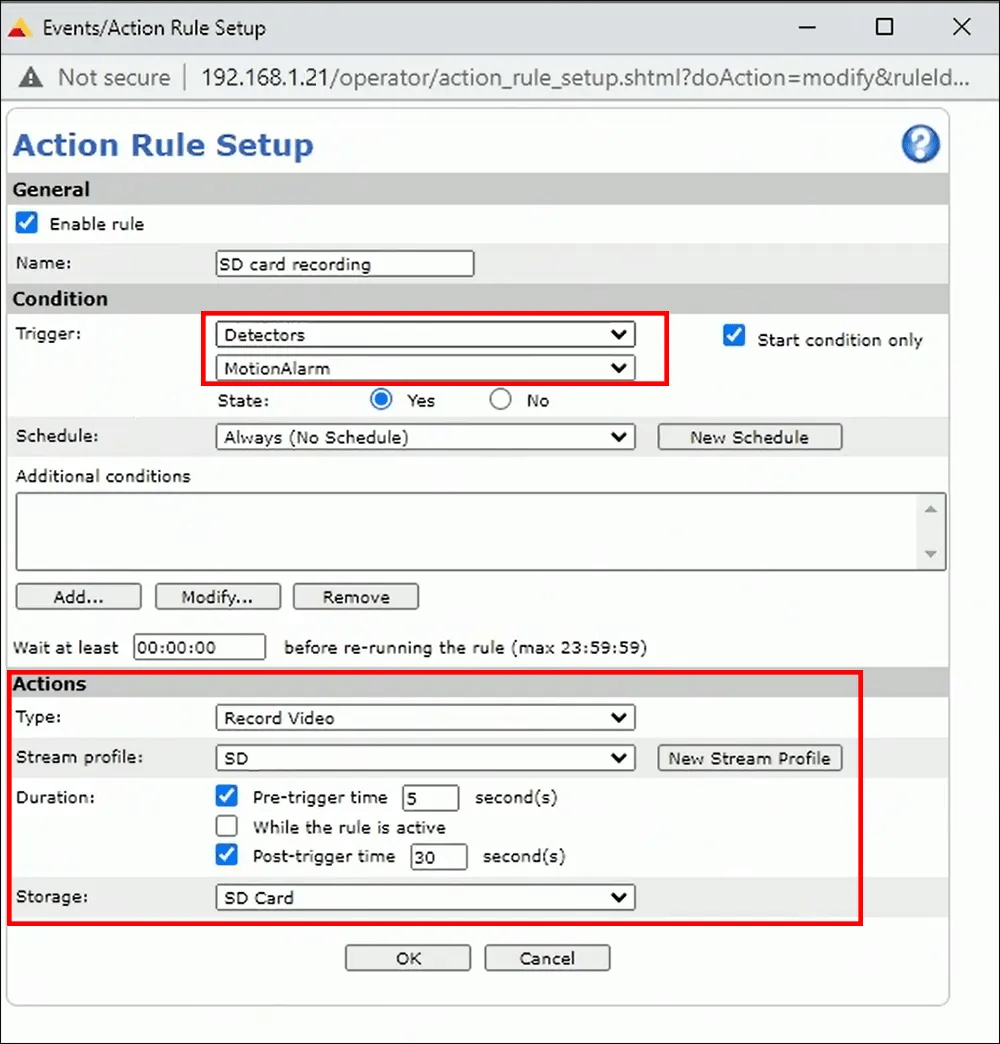Open the Trigger type dropdown showing Detectors
The image size is (1000, 1044).
[x=425, y=334]
